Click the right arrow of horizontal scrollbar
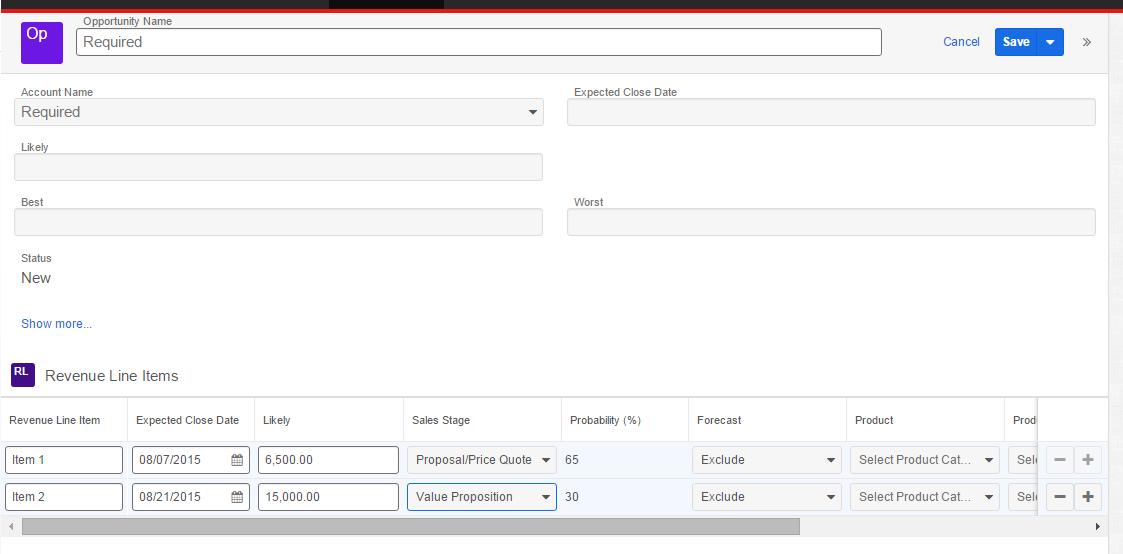1123x554 pixels. pyautogui.click(x=1098, y=527)
